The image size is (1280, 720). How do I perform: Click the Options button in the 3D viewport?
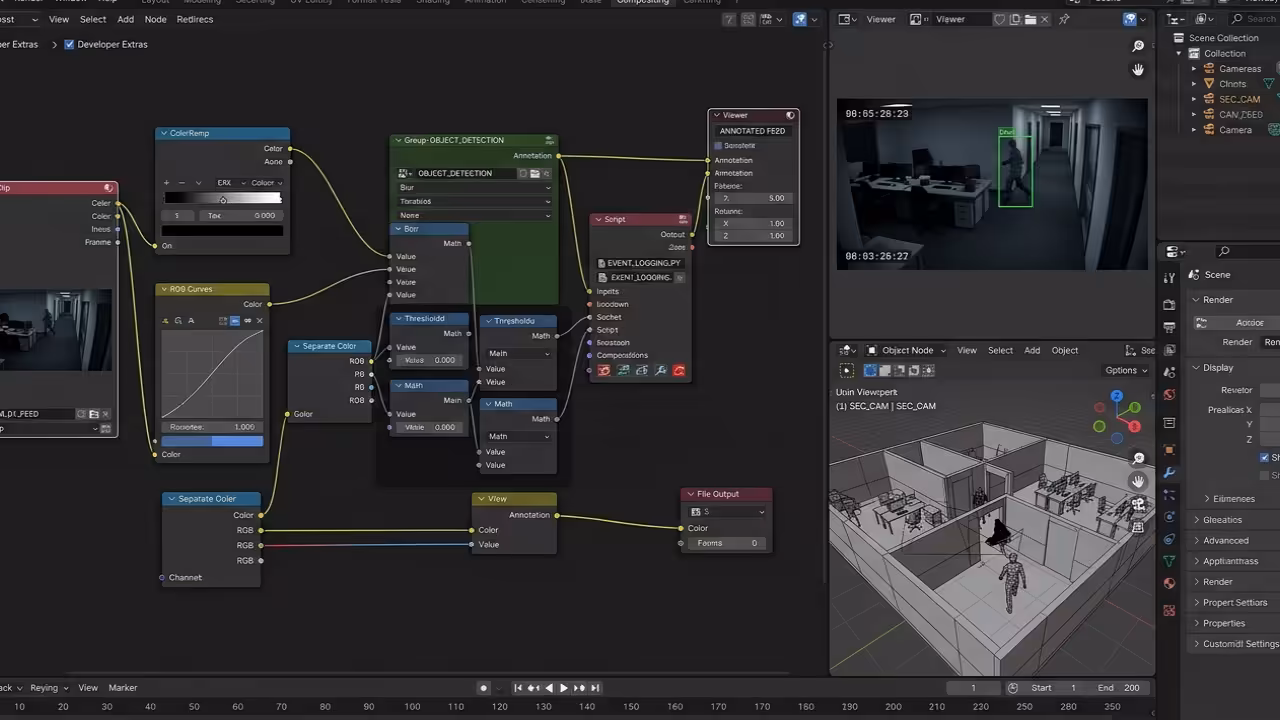1125,370
